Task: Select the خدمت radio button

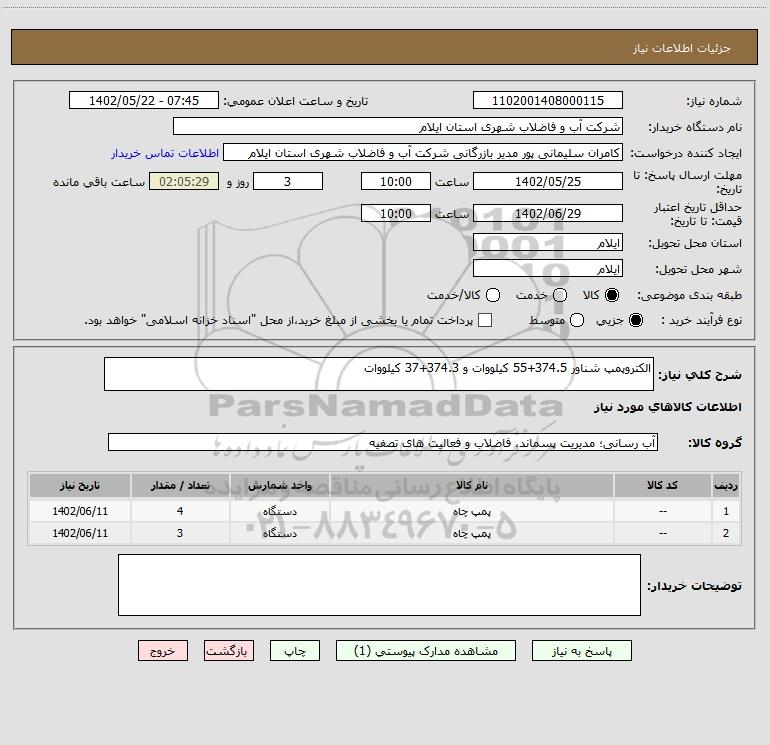Action: click(560, 295)
